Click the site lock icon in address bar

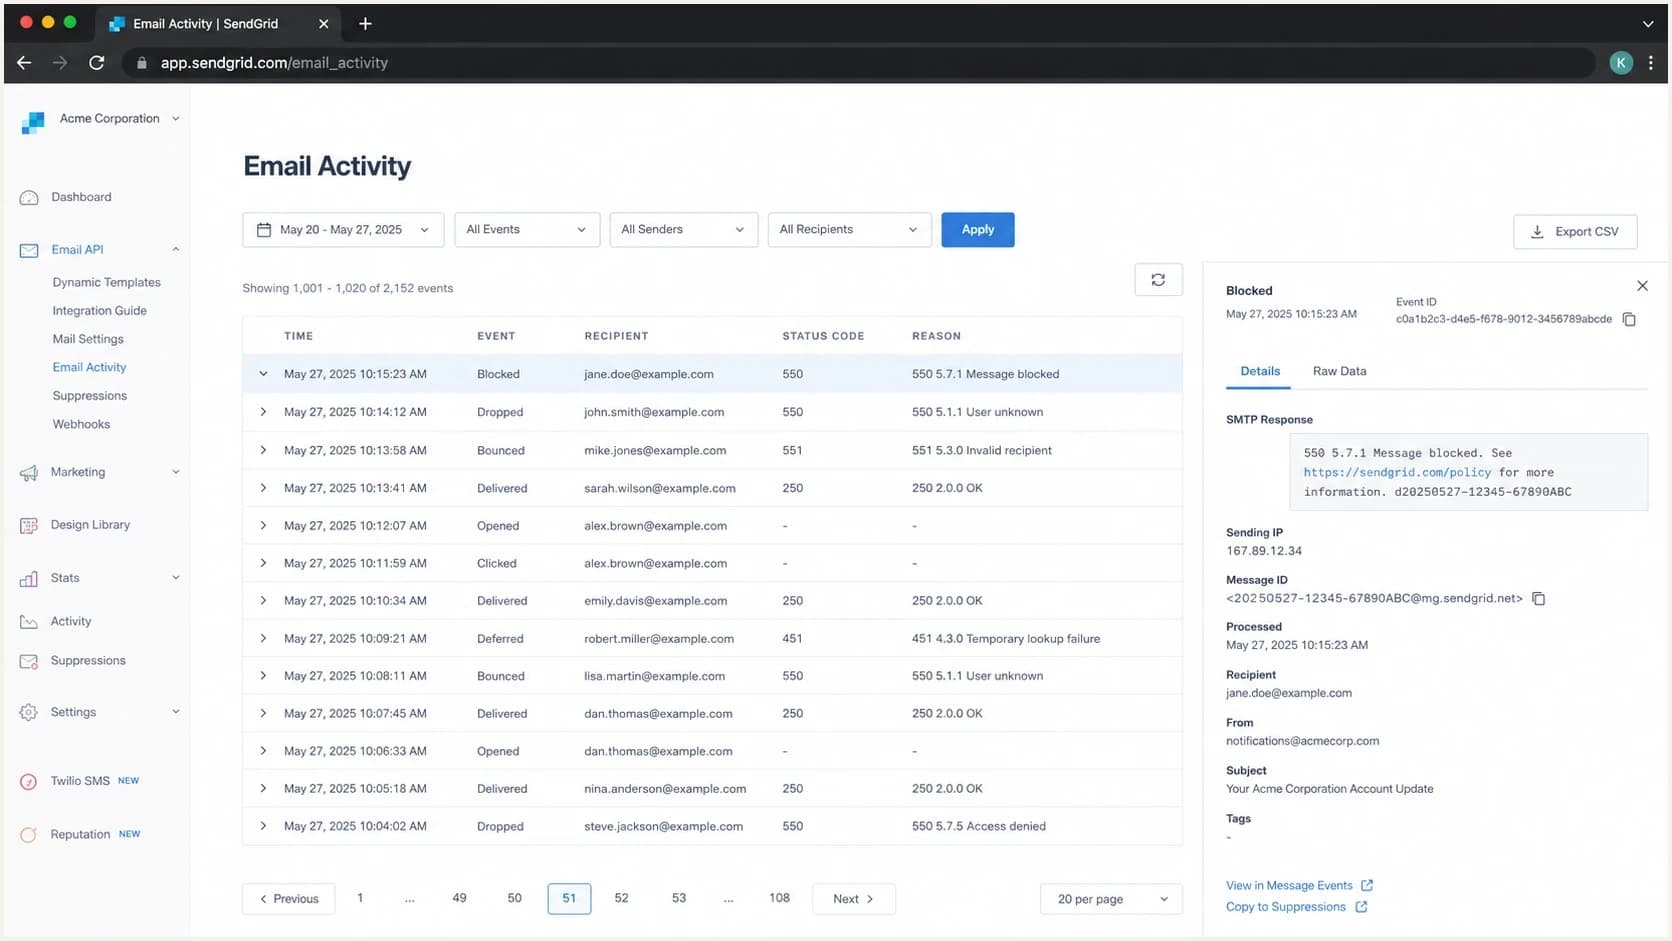click(x=141, y=63)
